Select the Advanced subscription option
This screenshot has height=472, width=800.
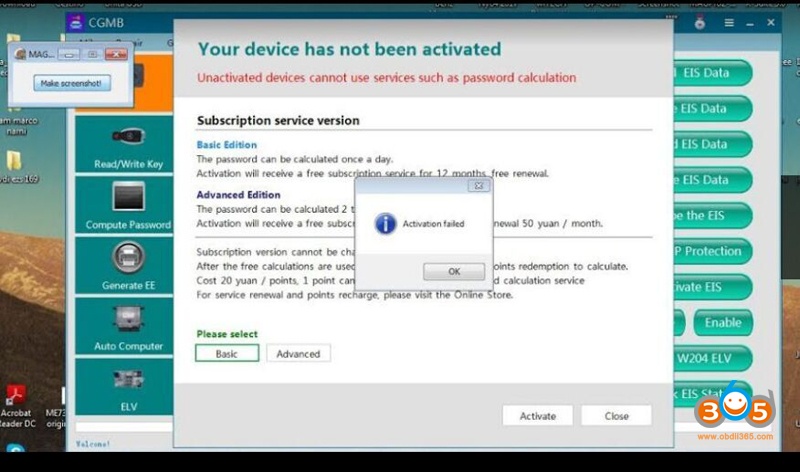coord(298,353)
